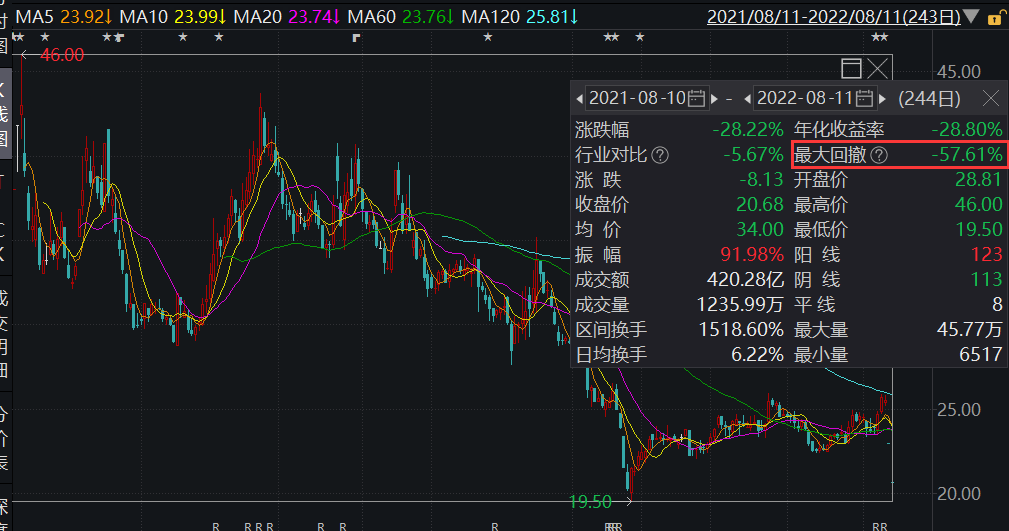
Task: Step the start date 2021-08-10 backward
Action: pos(579,99)
